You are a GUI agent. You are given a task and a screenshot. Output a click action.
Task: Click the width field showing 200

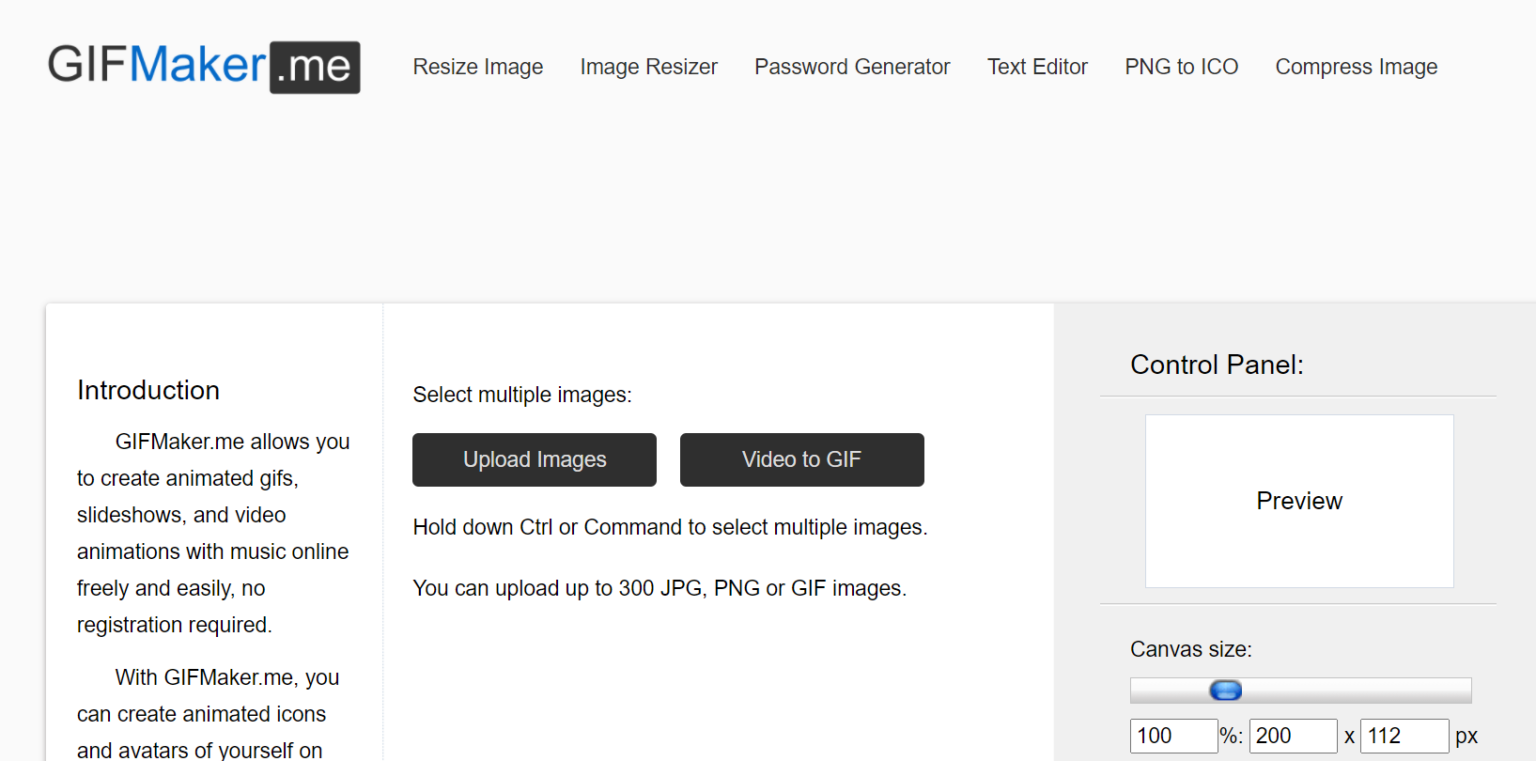(x=1293, y=735)
